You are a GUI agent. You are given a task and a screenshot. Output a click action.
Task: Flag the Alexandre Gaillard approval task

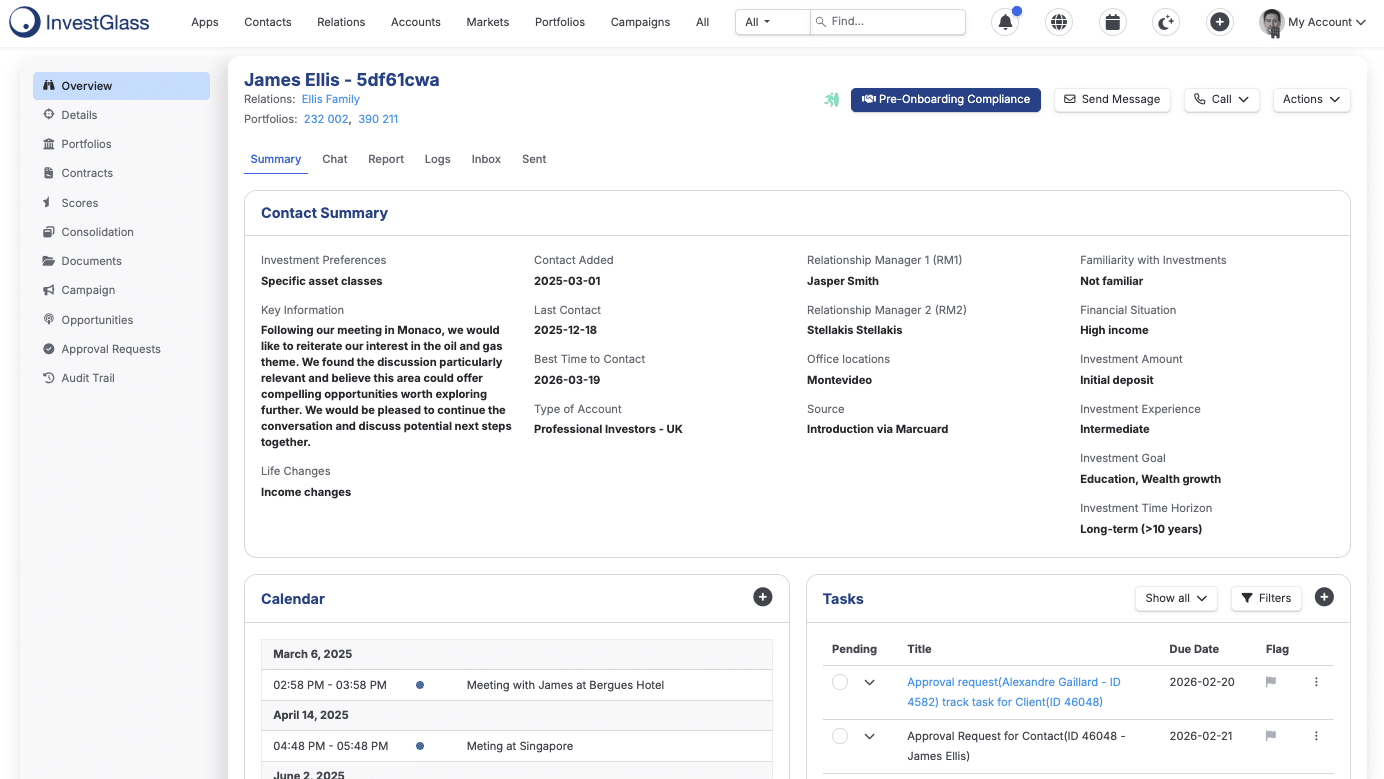[1271, 682]
